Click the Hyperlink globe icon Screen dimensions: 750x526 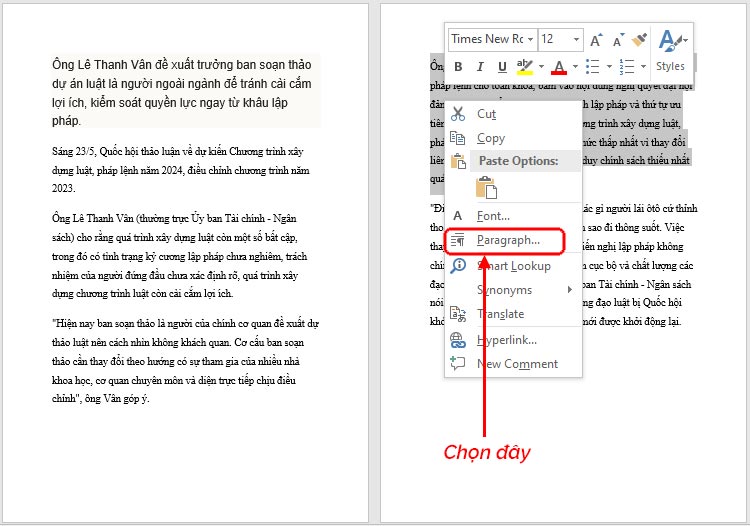click(458, 340)
